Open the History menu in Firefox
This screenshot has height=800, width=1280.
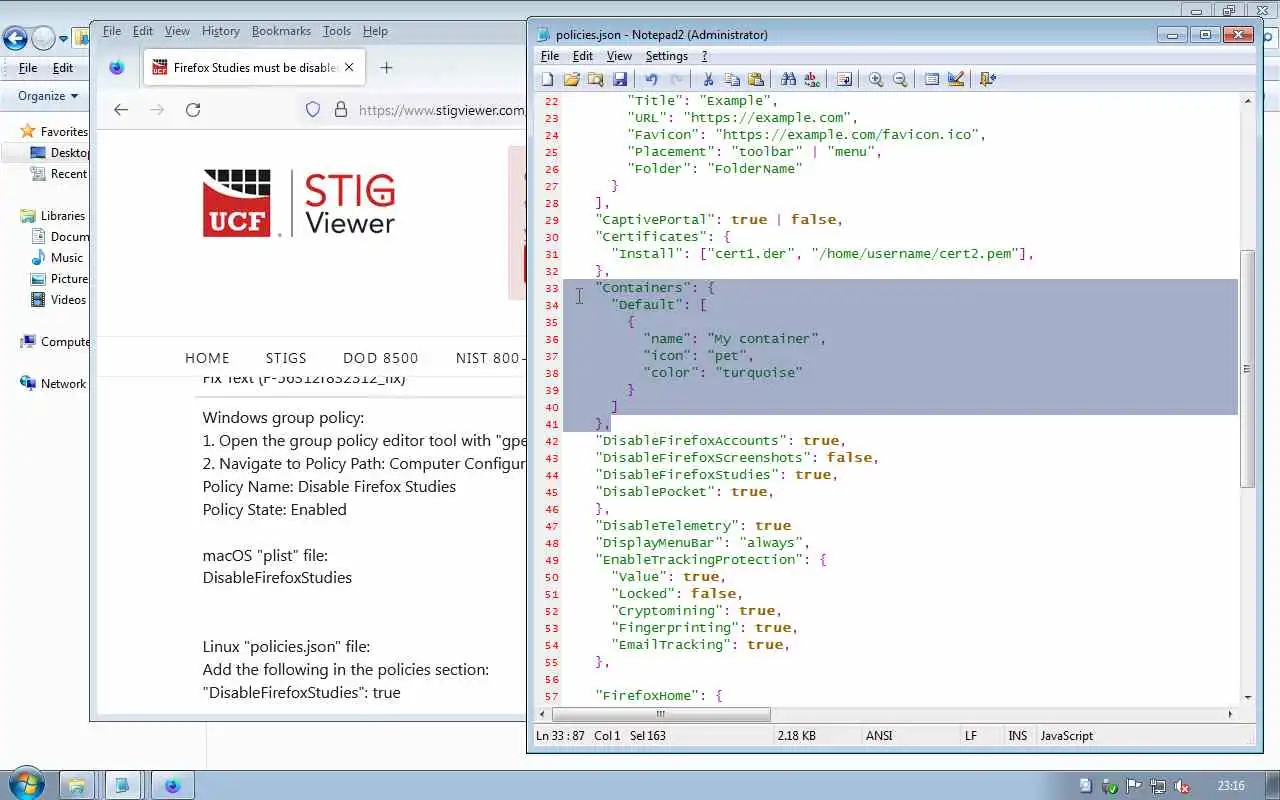click(x=220, y=31)
